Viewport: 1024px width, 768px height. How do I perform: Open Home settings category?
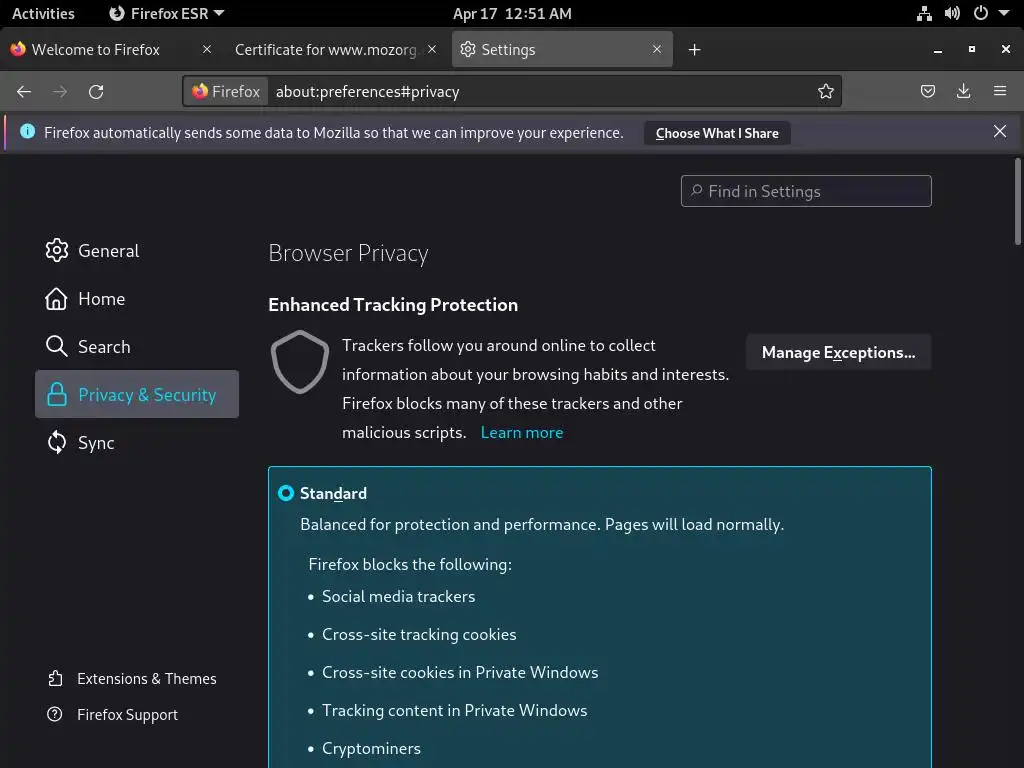pyautogui.click(x=136, y=298)
